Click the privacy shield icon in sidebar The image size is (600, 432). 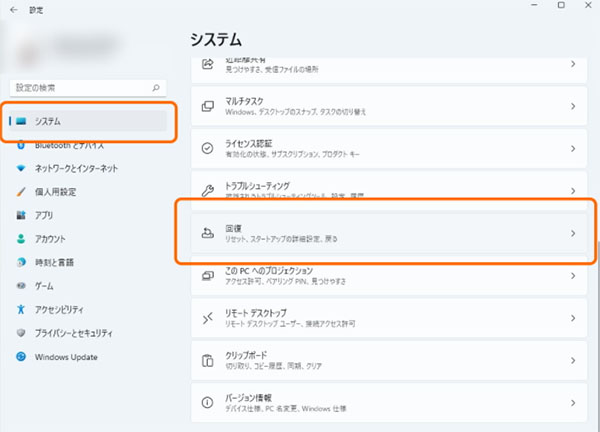pyautogui.click(x=21, y=333)
